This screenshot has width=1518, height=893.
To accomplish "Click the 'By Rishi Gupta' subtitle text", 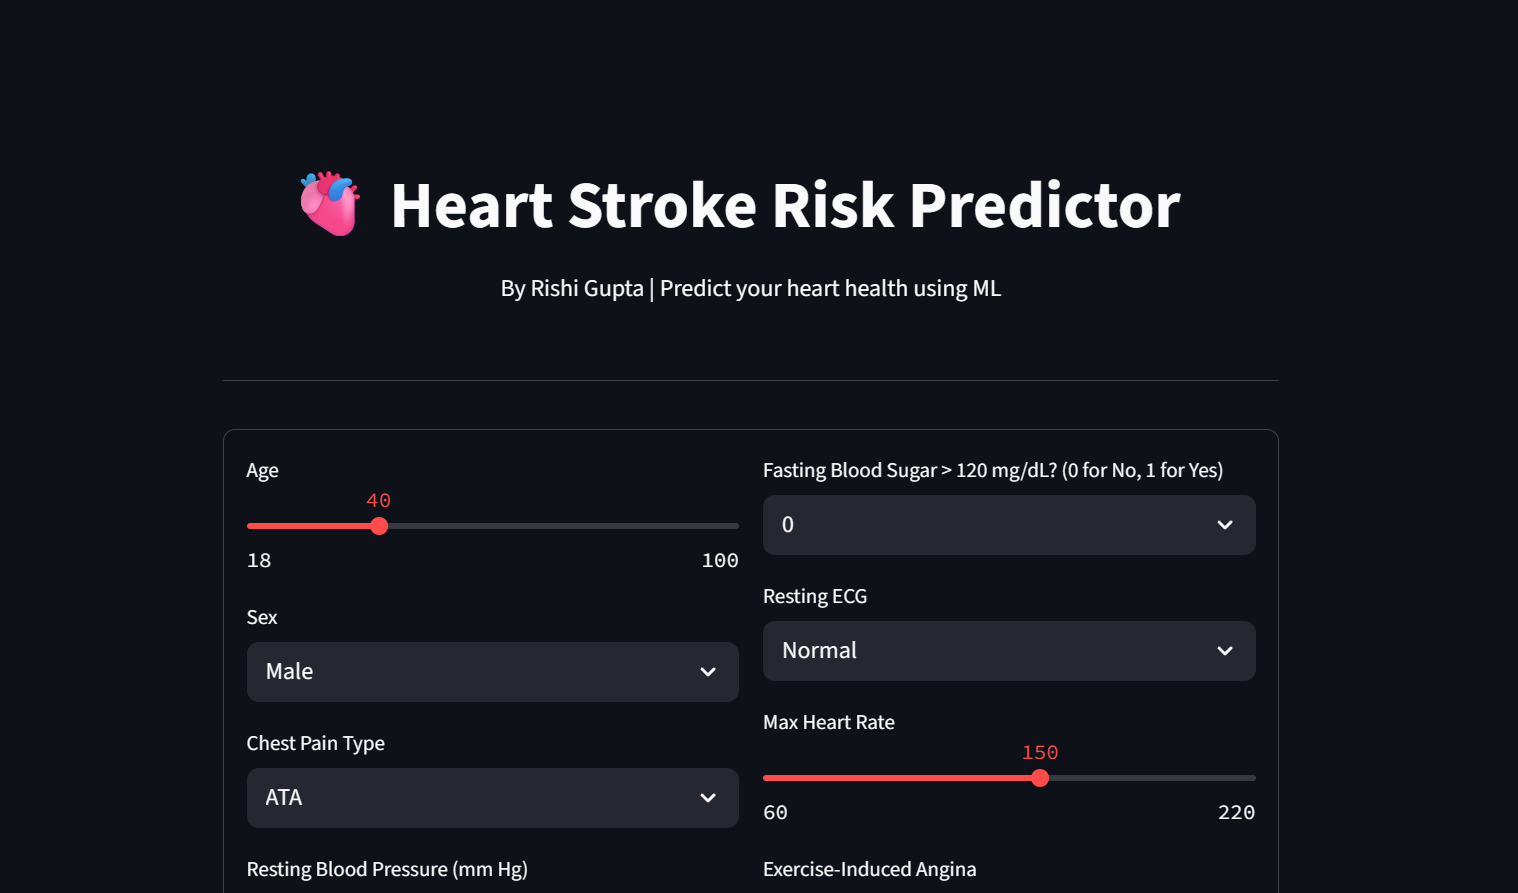I will (x=572, y=288).
